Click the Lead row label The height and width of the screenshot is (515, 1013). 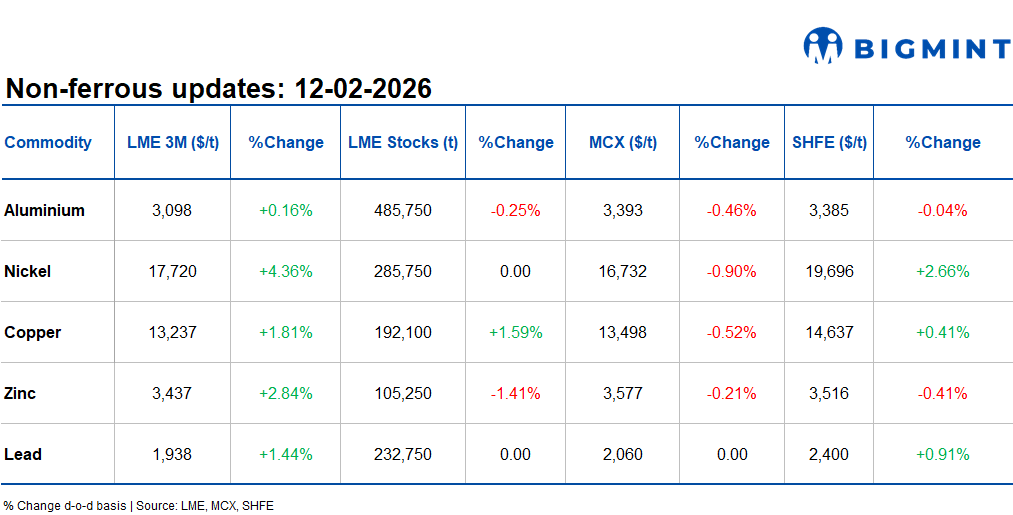[23, 454]
